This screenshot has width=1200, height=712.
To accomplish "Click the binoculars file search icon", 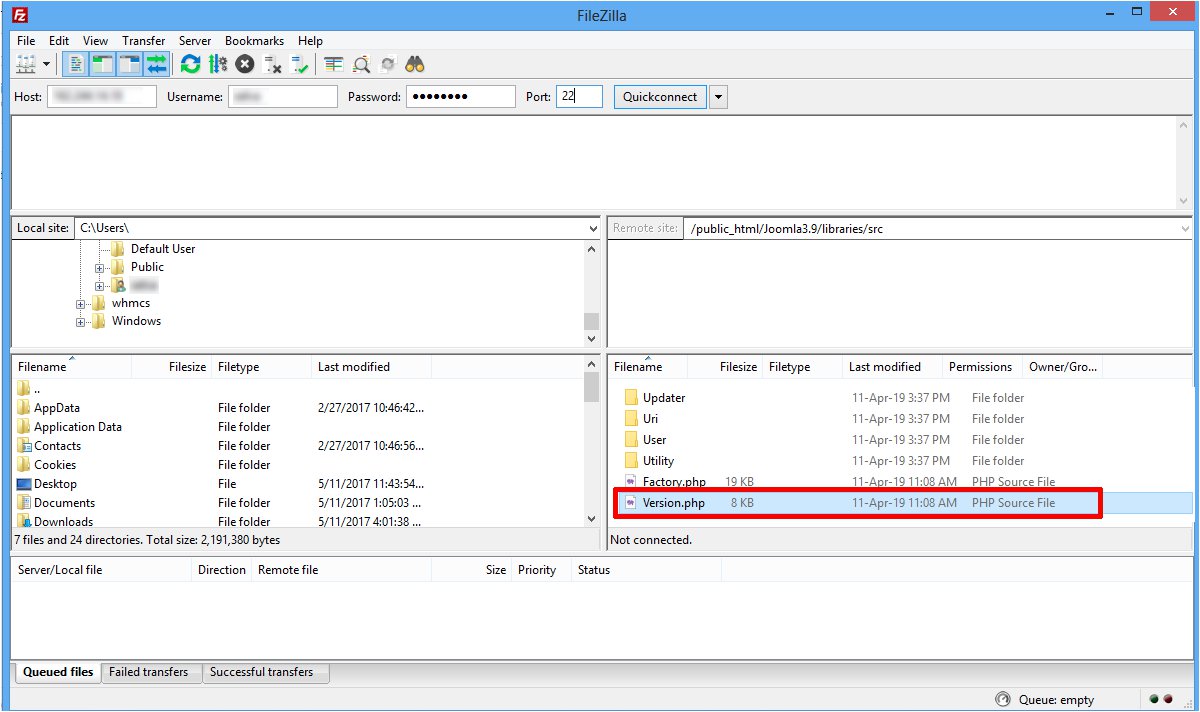I will 415,65.
